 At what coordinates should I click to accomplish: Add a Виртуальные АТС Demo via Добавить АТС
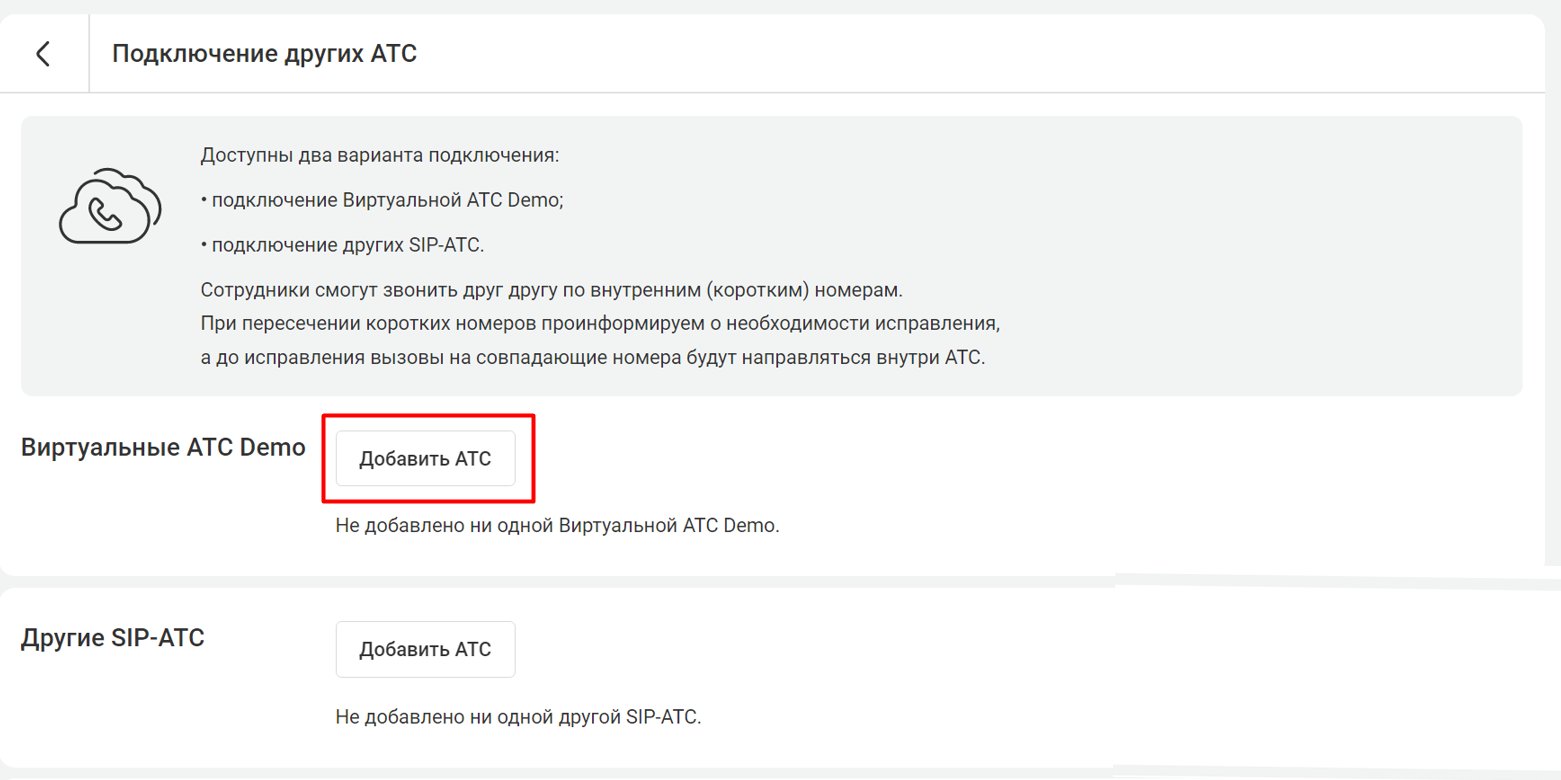click(x=426, y=459)
